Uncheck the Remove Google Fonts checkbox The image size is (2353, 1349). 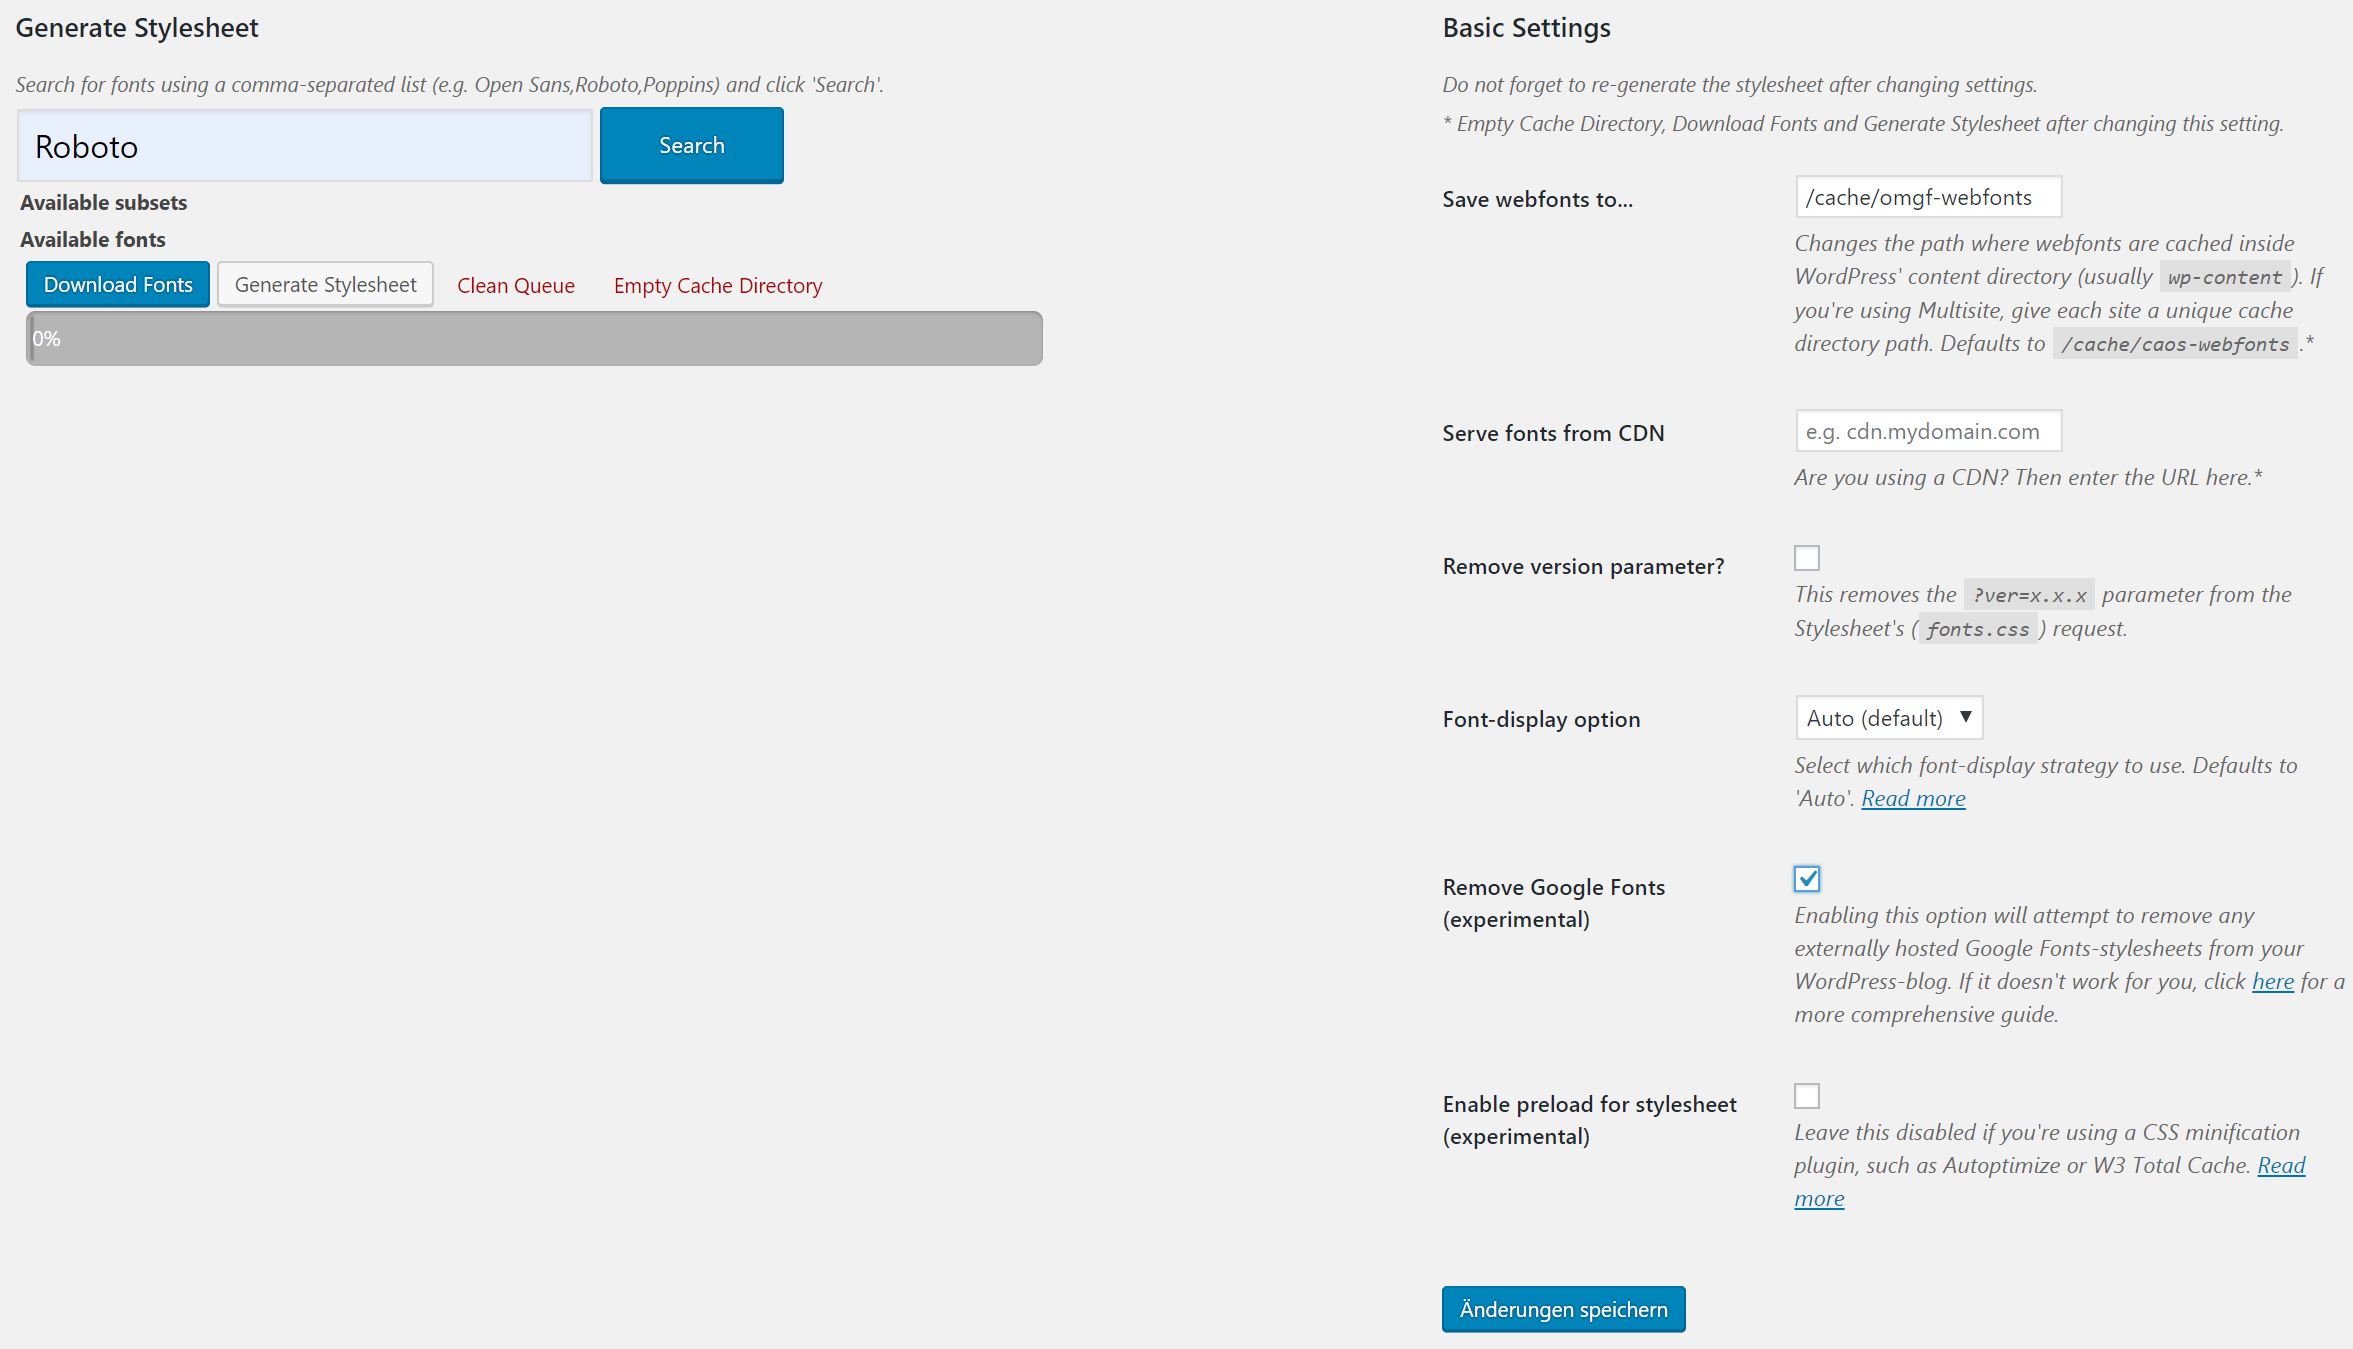pos(1806,879)
